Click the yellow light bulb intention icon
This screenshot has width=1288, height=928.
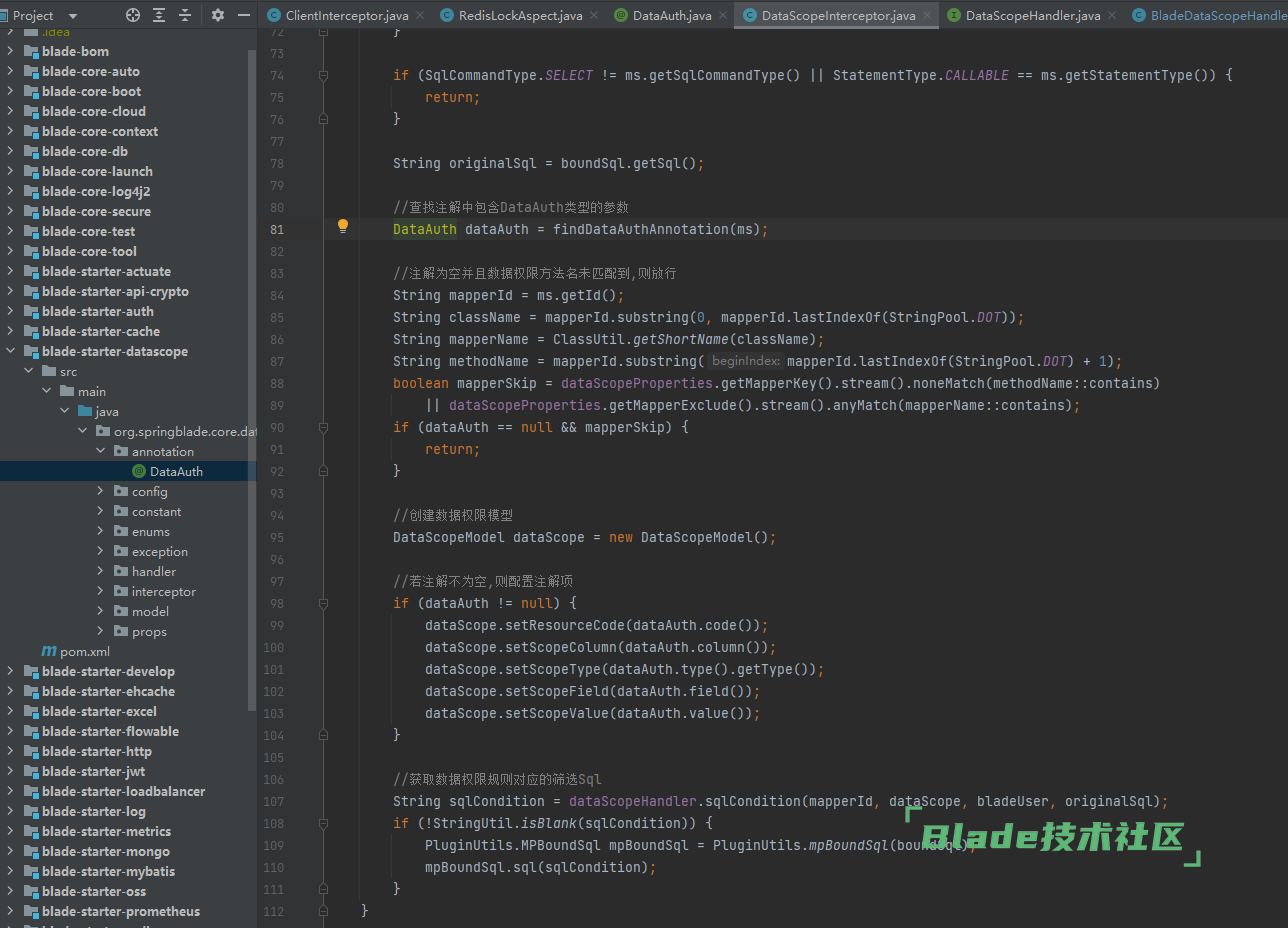coord(343,226)
